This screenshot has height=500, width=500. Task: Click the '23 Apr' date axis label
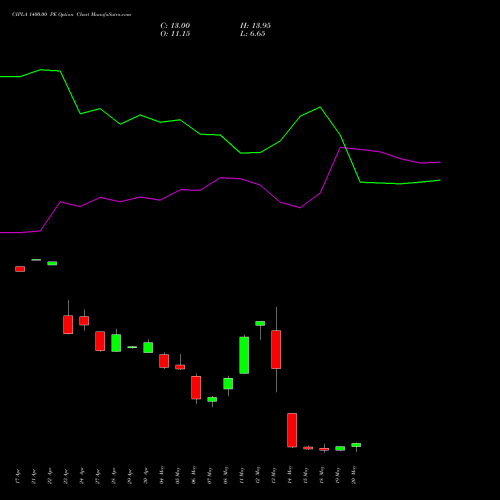pos(66,476)
